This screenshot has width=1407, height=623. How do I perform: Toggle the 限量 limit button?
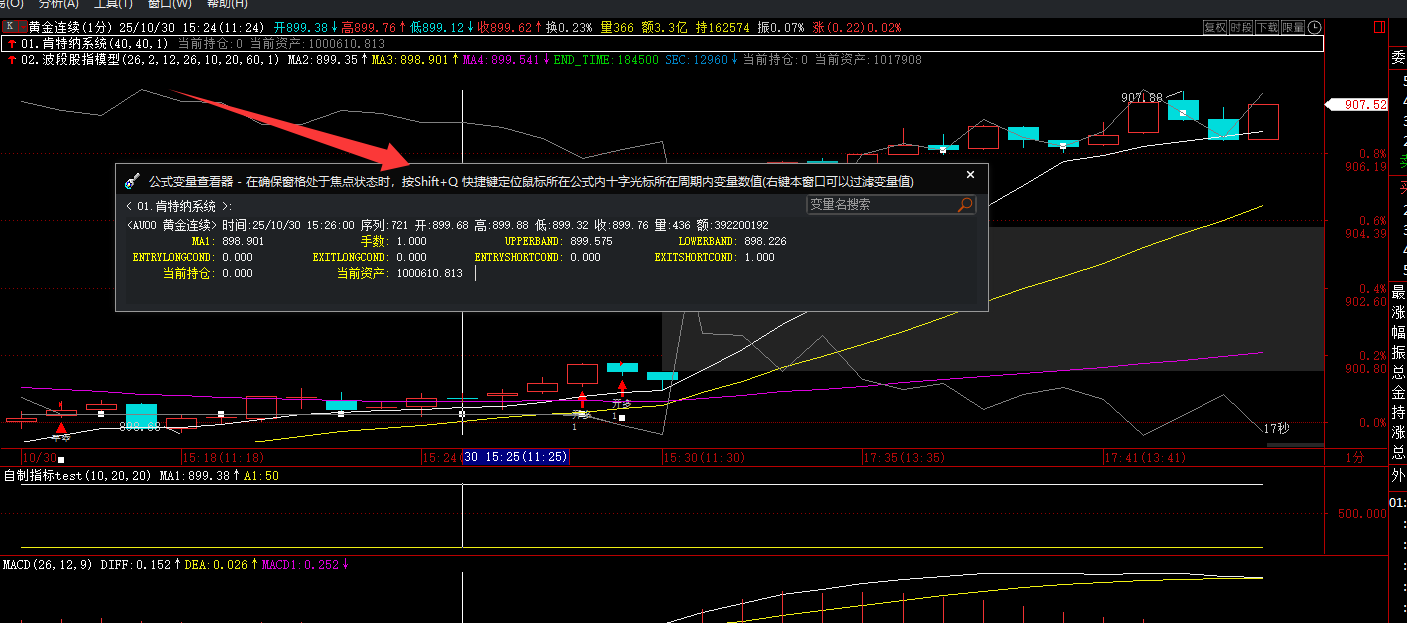click(1293, 27)
